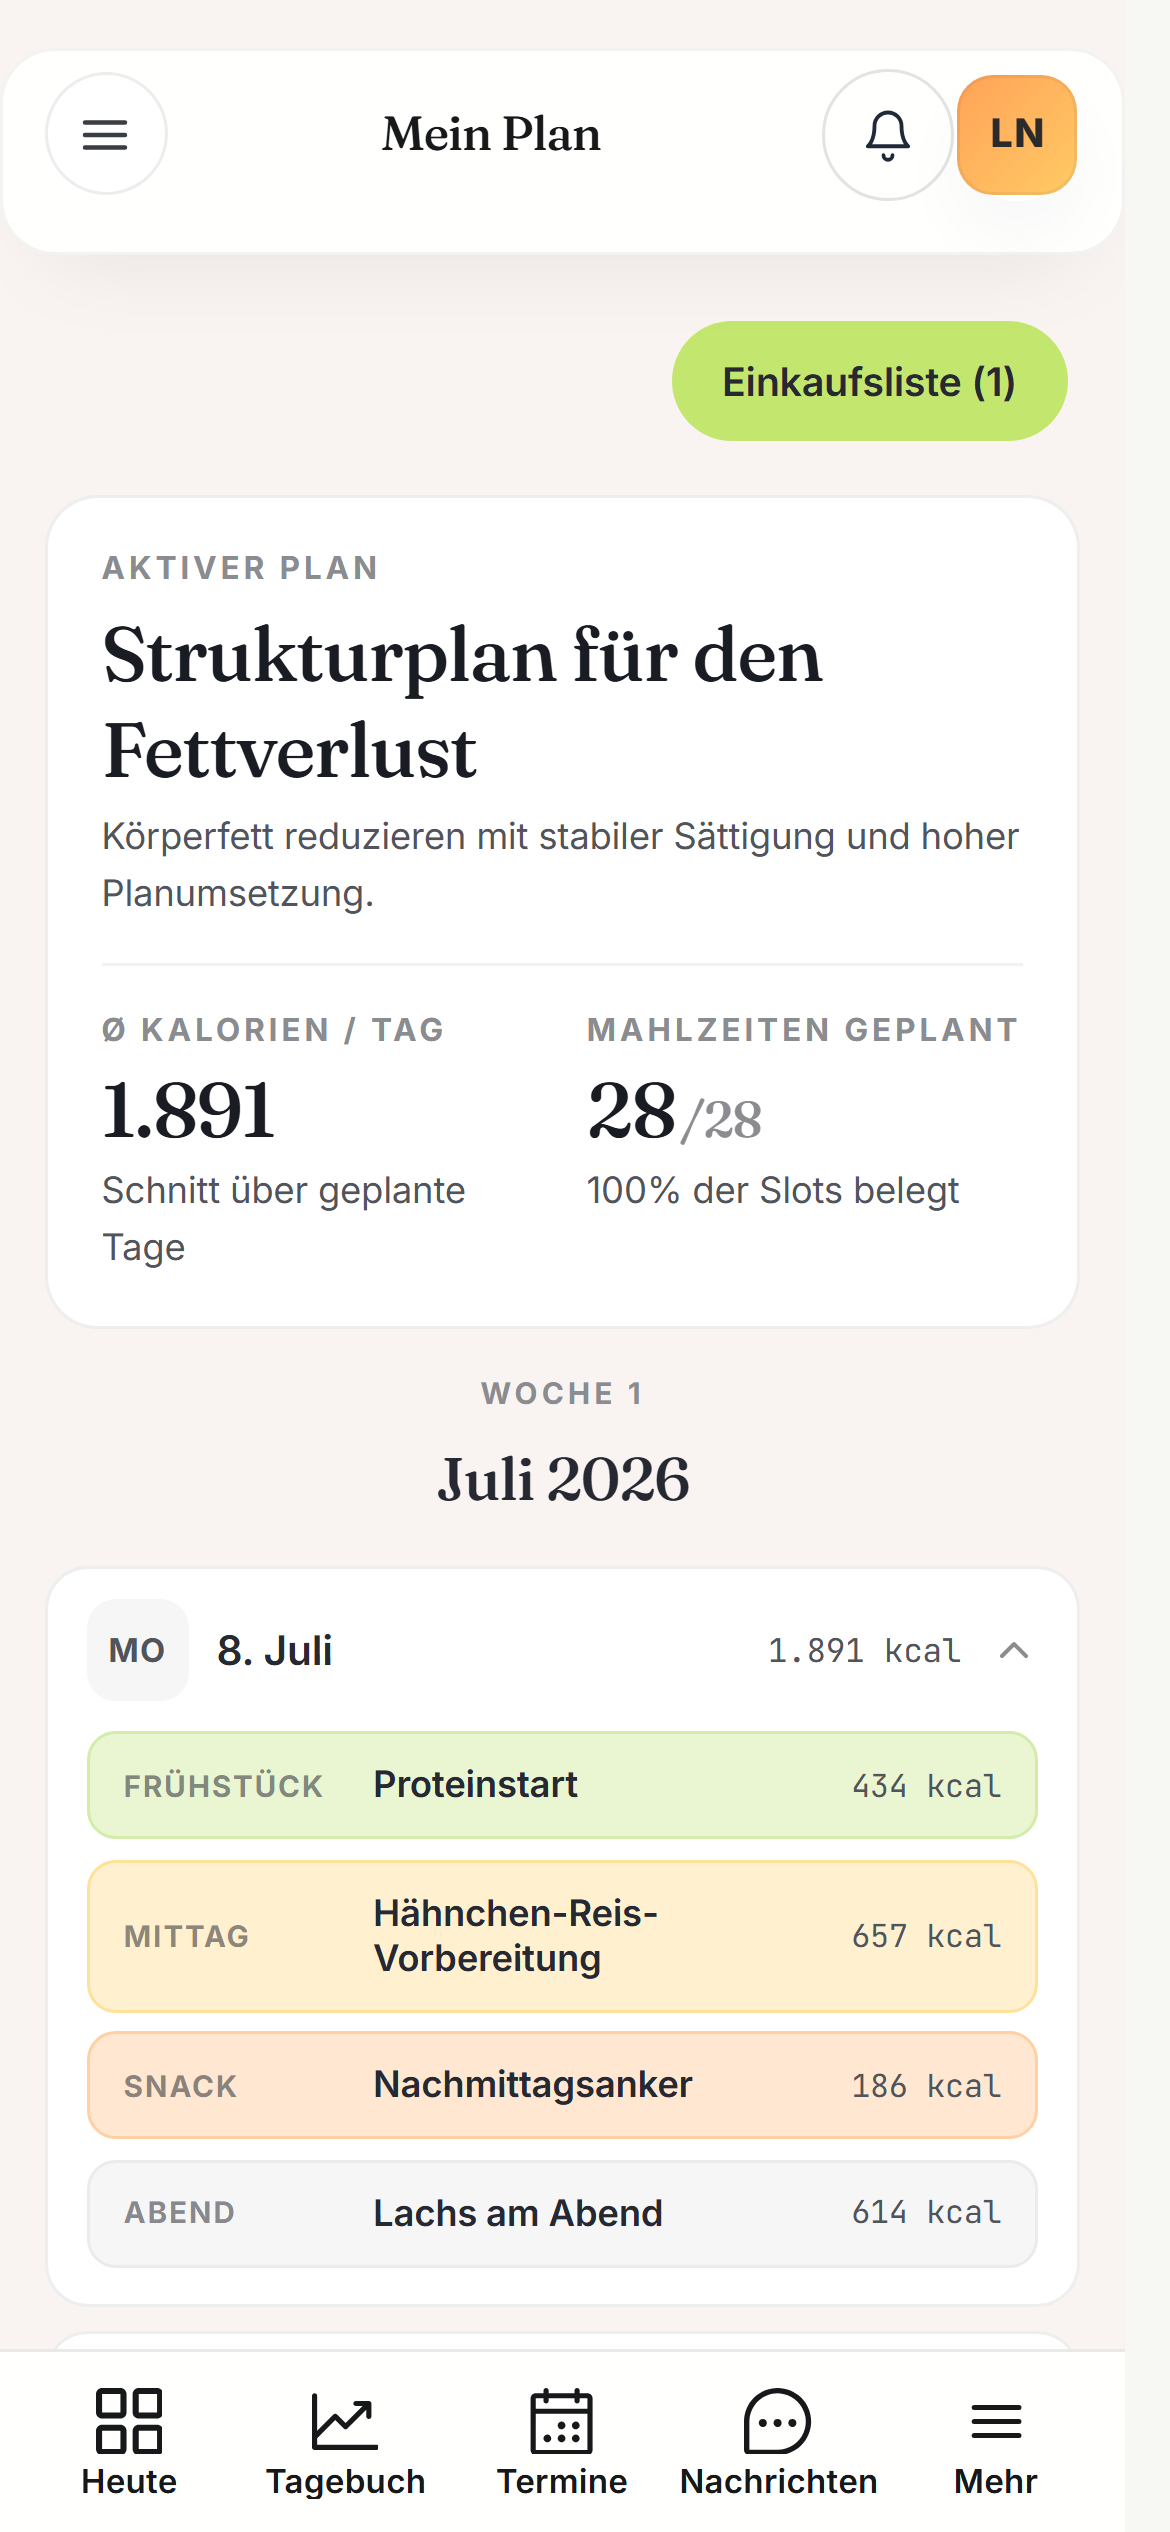This screenshot has width=1170, height=2532.
Task: Select the Nachmittagsanker snack entry
Action: (x=562, y=2085)
